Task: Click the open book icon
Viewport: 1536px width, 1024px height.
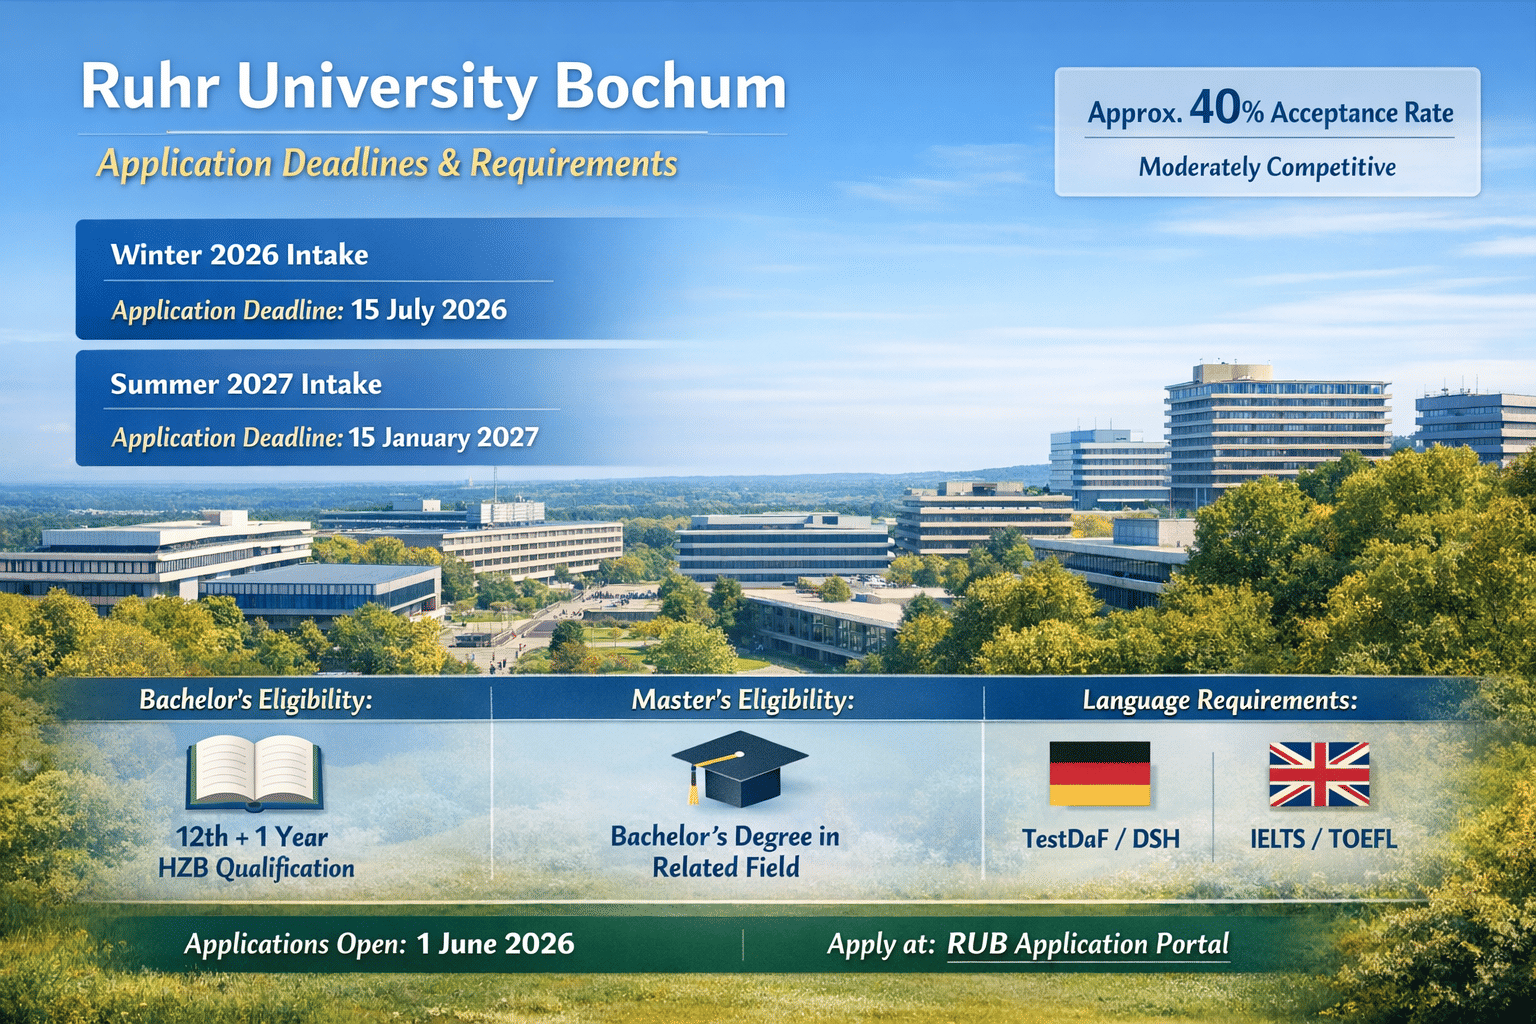Action: tap(254, 772)
